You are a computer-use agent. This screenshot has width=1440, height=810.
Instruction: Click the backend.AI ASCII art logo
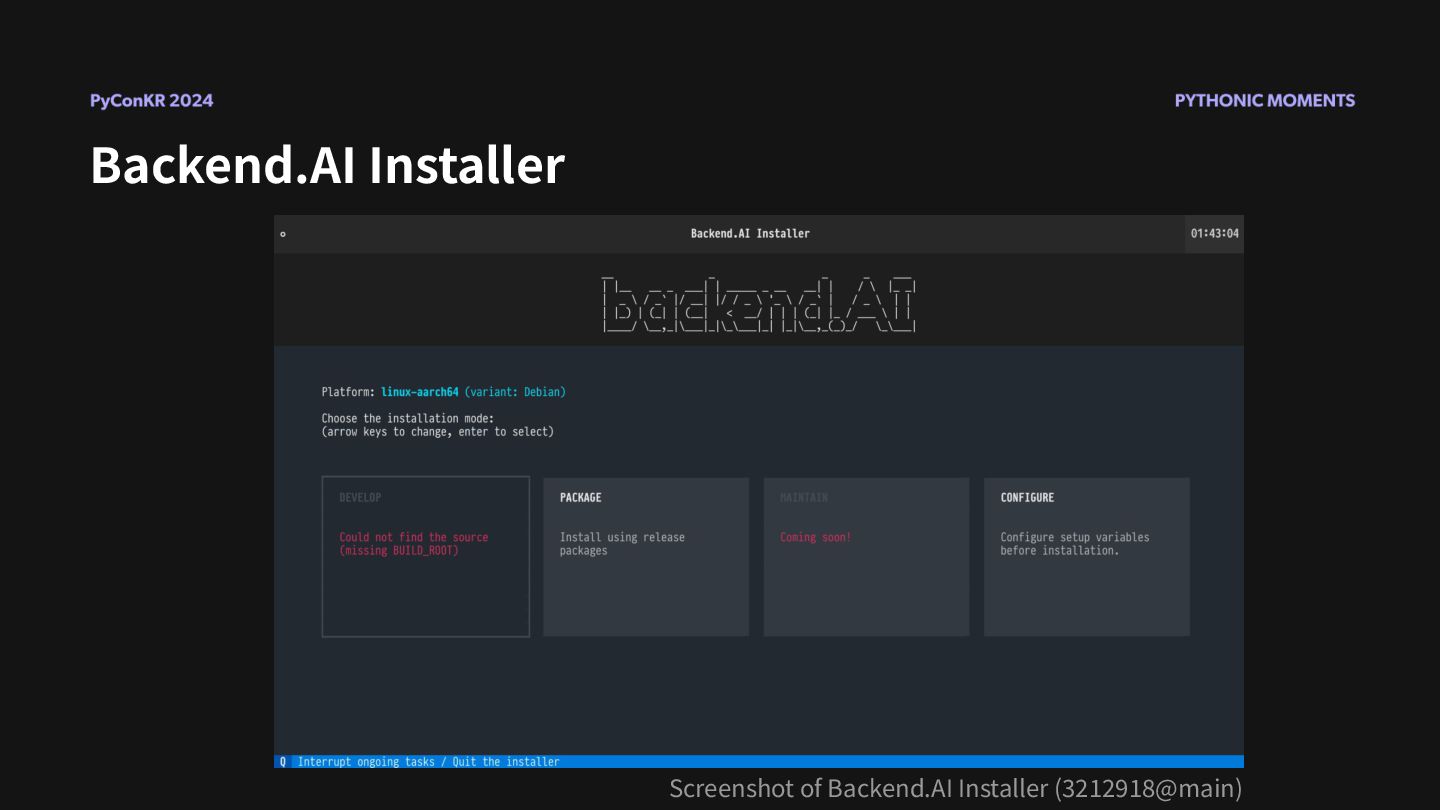tap(759, 303)
